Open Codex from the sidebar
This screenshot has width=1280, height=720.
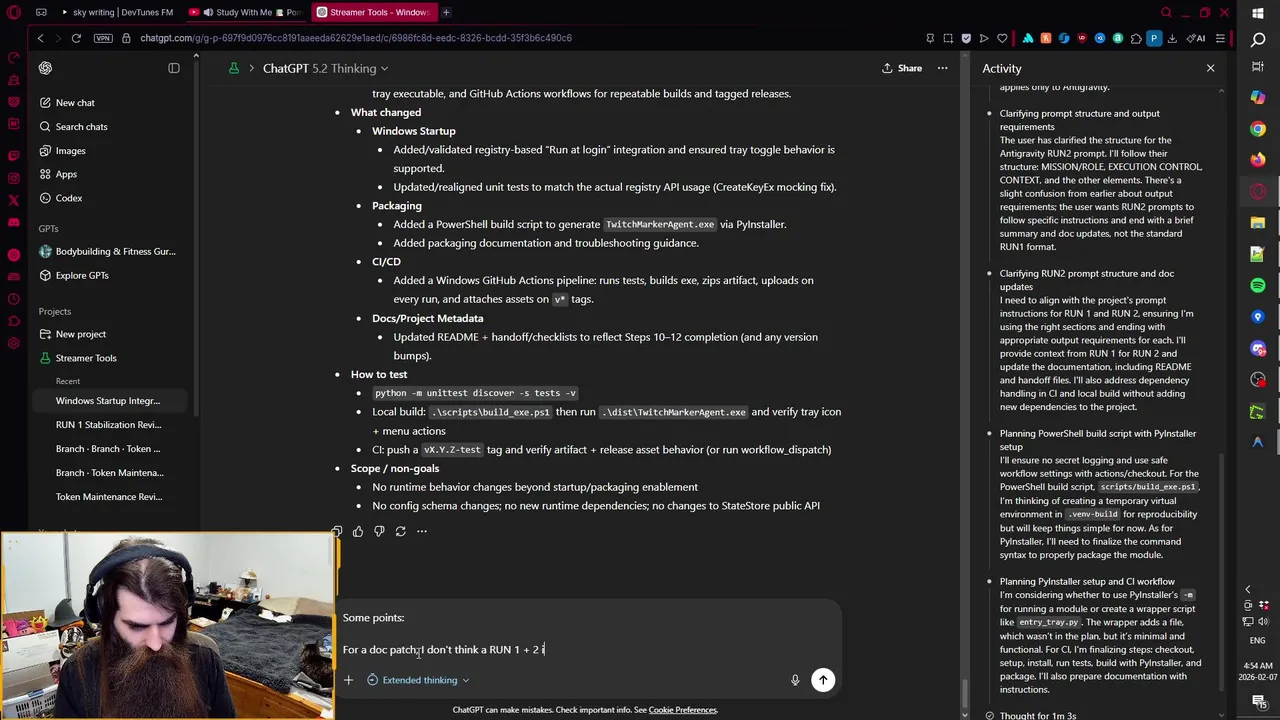point(68,198)
